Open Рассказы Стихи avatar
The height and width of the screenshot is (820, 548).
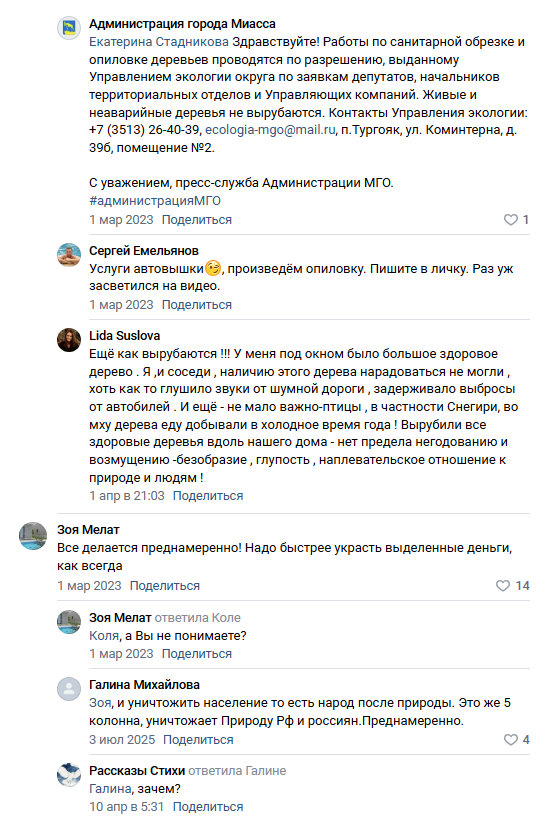pyautogui.click(x=69, y=775)
